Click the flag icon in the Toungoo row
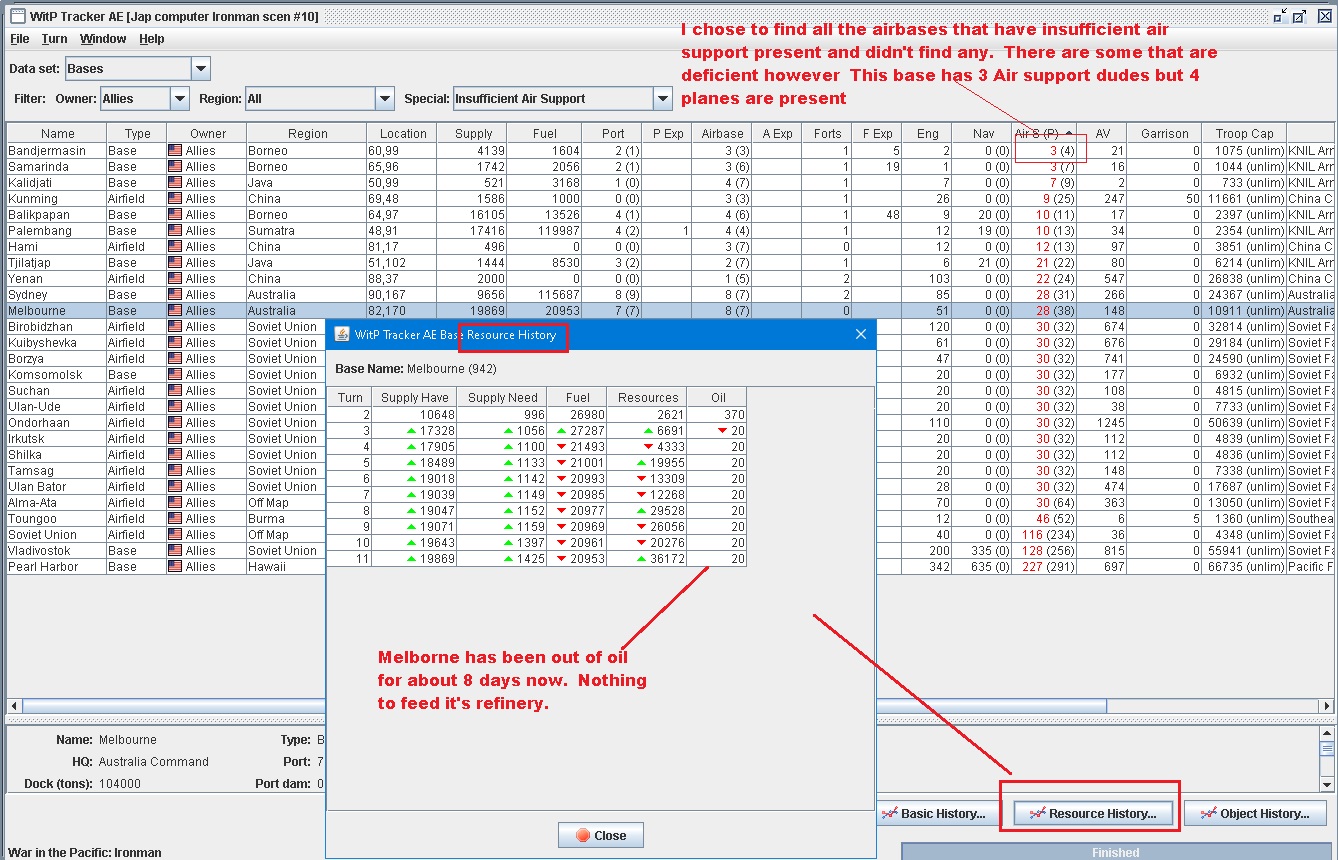The width and height of the screenshot is (1338, 860). tap(175, 519)
